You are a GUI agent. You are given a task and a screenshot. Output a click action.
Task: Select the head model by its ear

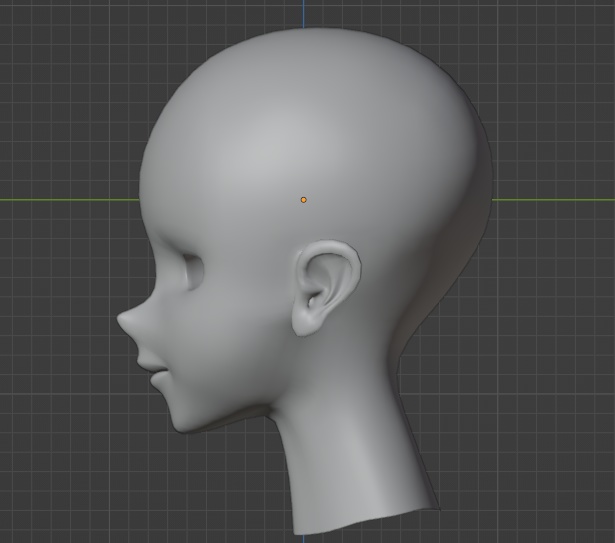pos(326,288)
